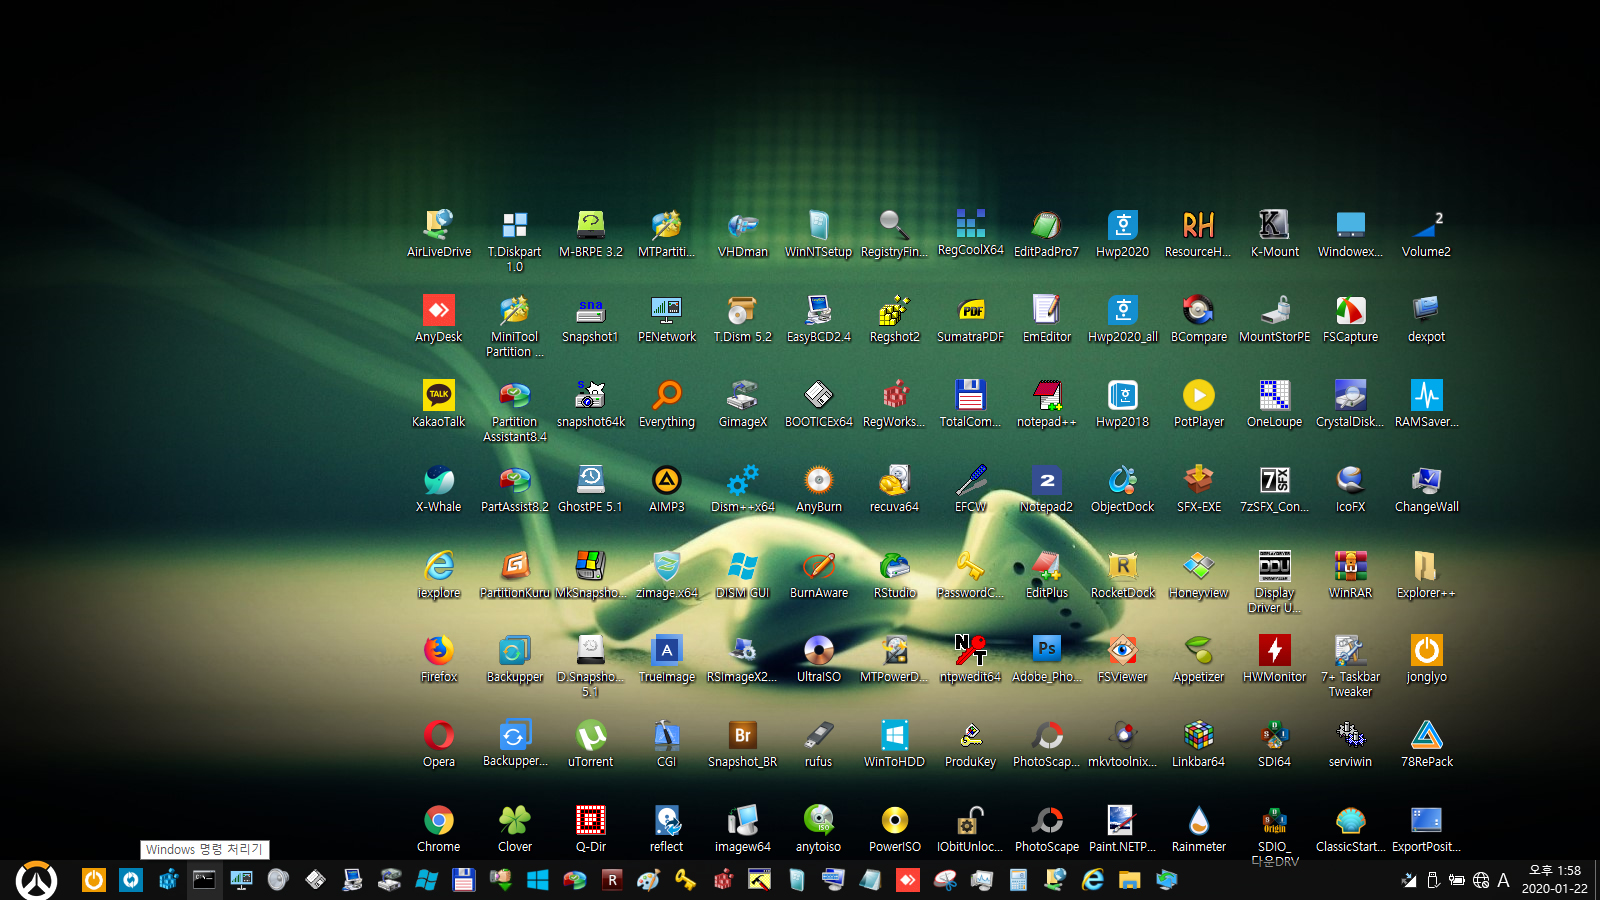1600x900 pixels.
Task: Click the BCompare desktop icon
Action: [x=1199, y=319]
